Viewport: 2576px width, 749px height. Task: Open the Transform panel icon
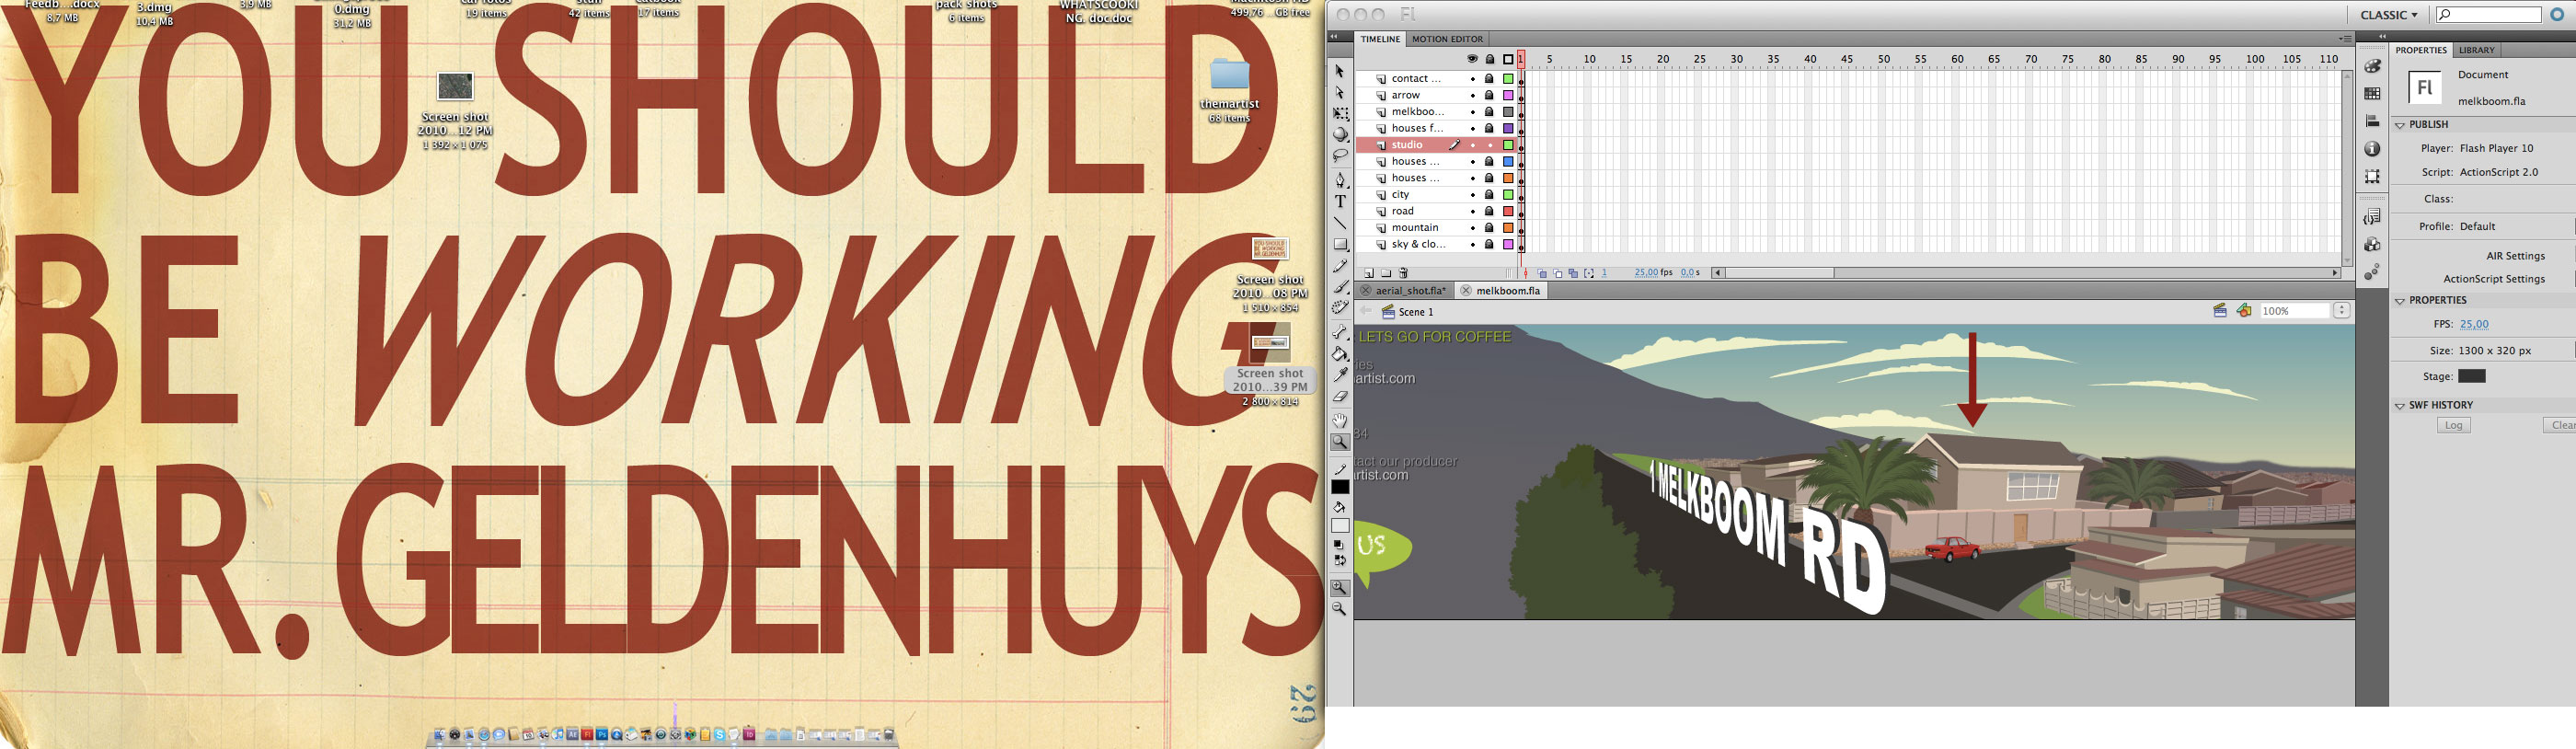point(2372,176)
